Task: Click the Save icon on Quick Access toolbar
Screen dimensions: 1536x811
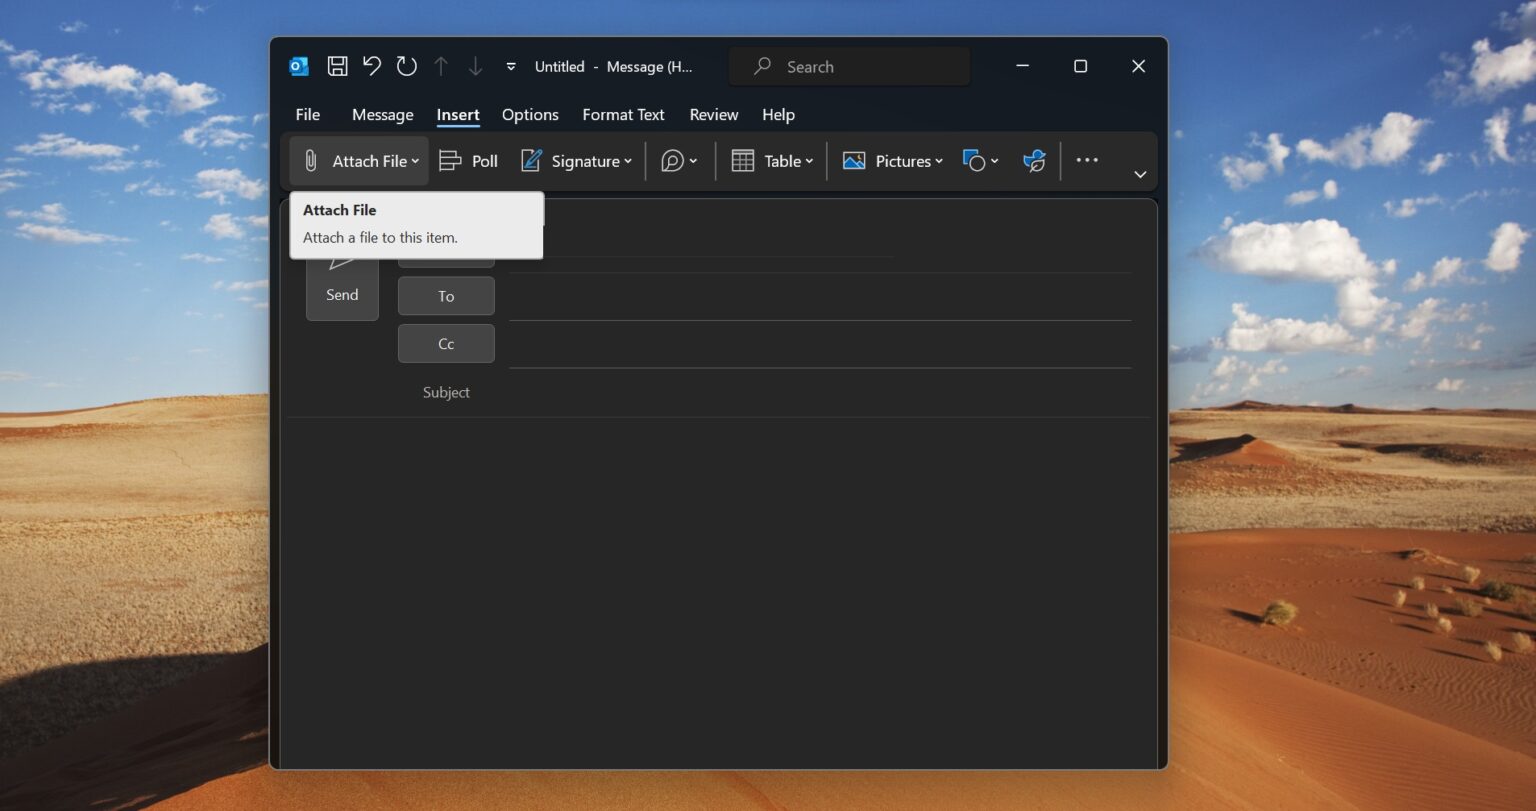Action: pyautogui.click(x=337, y=66)
